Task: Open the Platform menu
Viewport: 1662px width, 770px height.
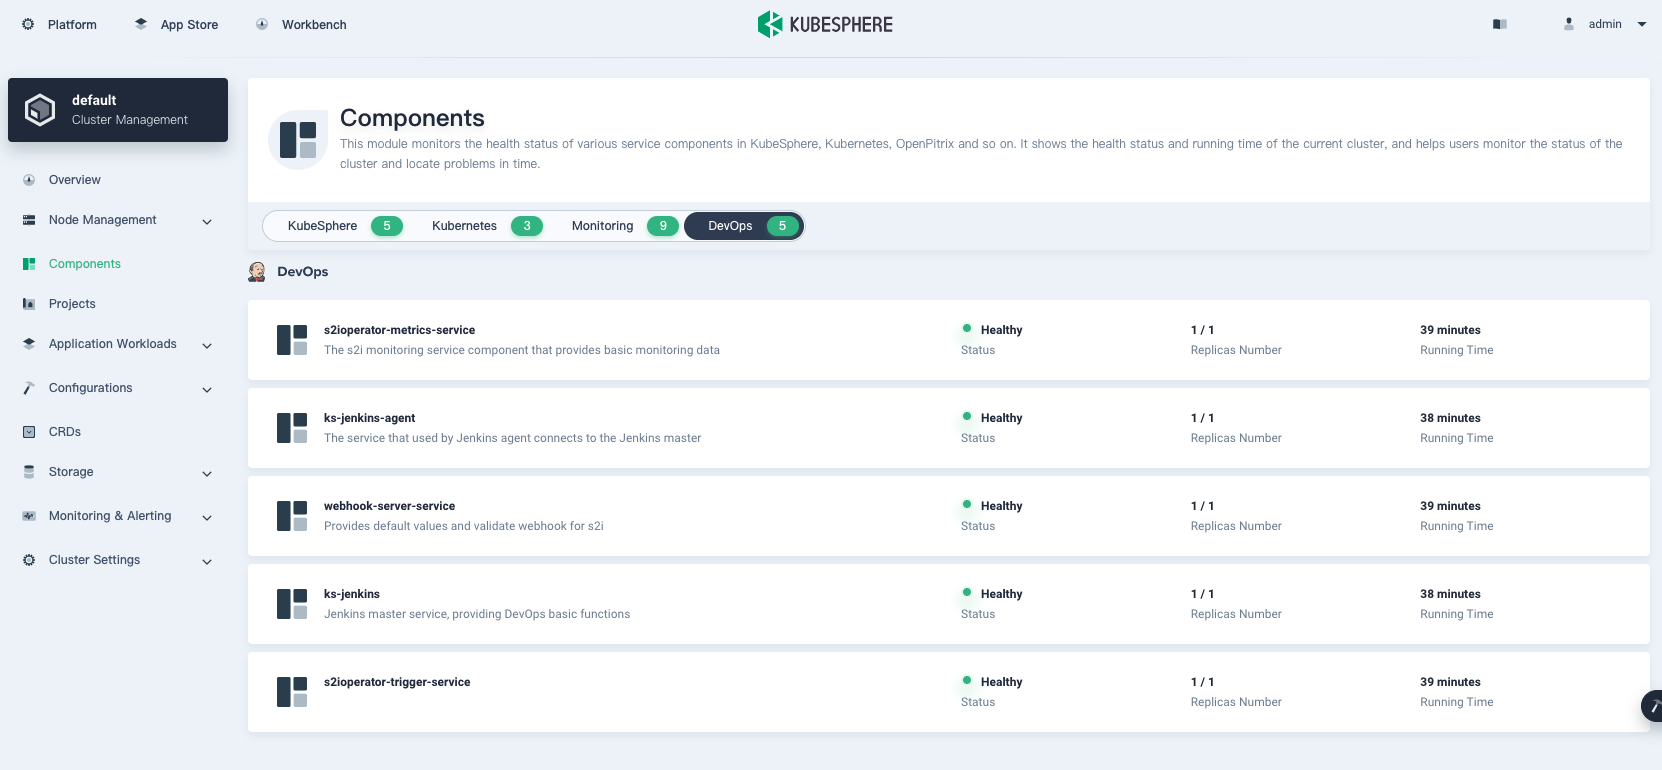Action: click(60, 24)
